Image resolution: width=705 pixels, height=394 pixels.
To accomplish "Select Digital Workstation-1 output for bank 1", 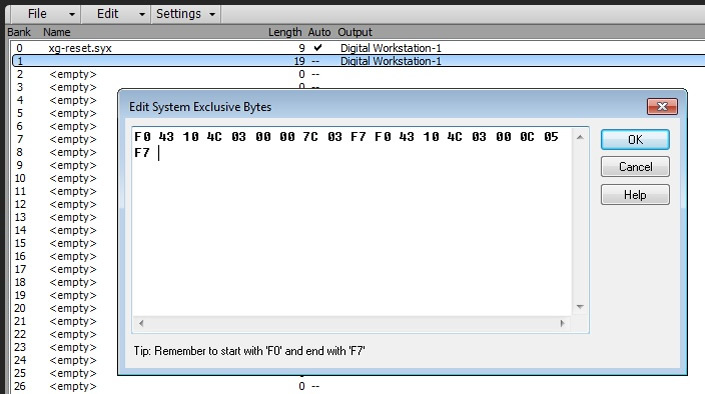I will (x=391, y=61).
